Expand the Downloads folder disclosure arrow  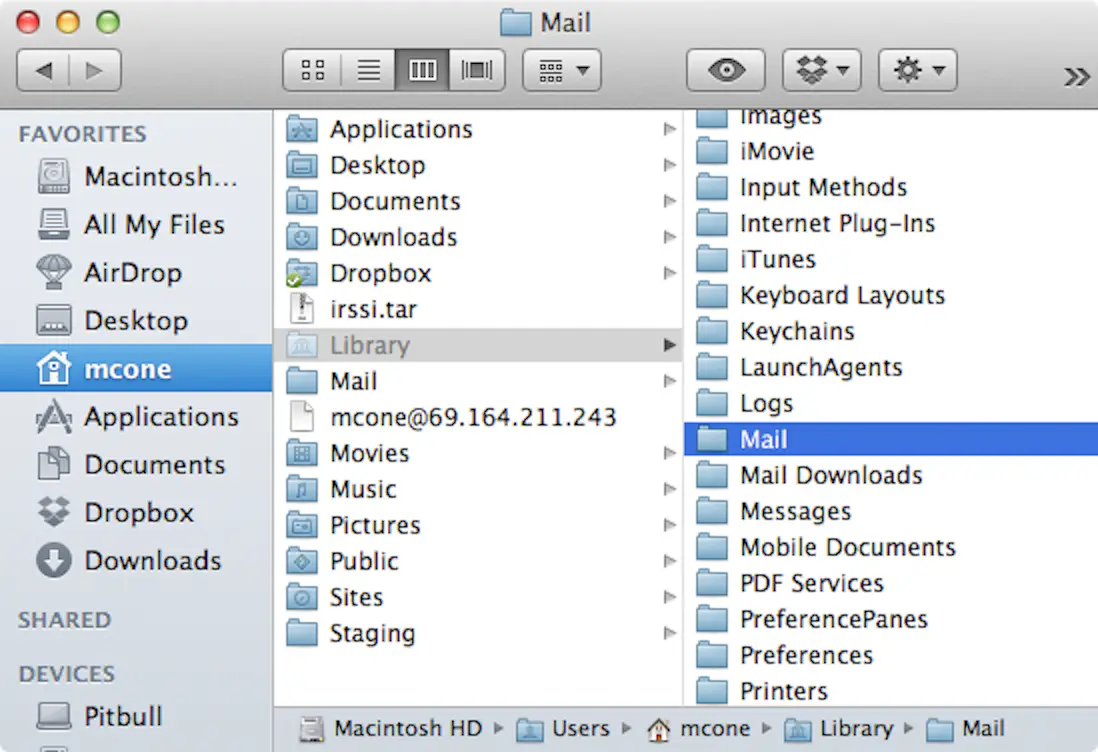pyautogui.click(x=668, y=237)
